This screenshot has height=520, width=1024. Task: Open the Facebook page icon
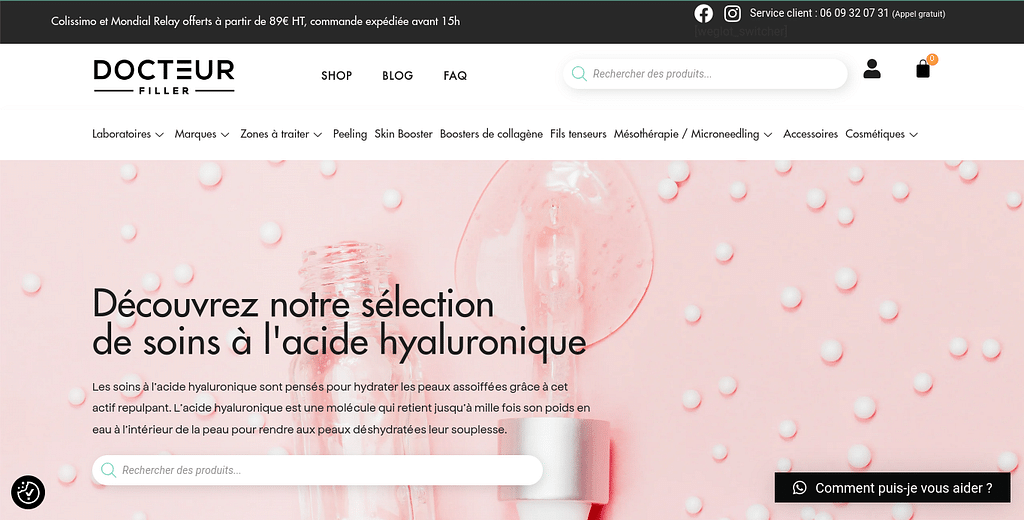coord(704,13)
